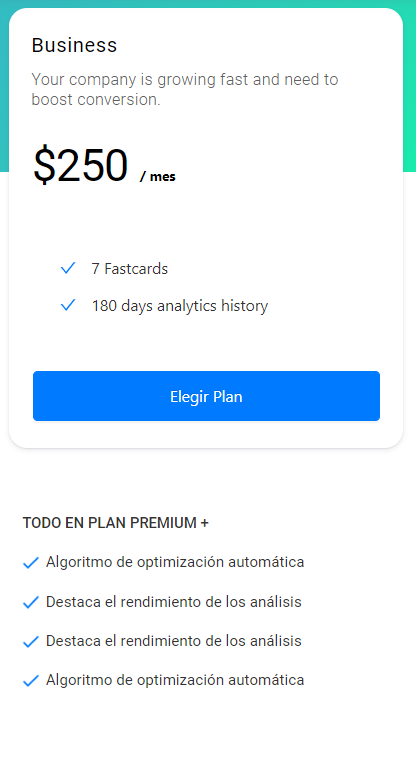416x762 pixels.
Task: Click the $250 price amount
Action: 81,166
